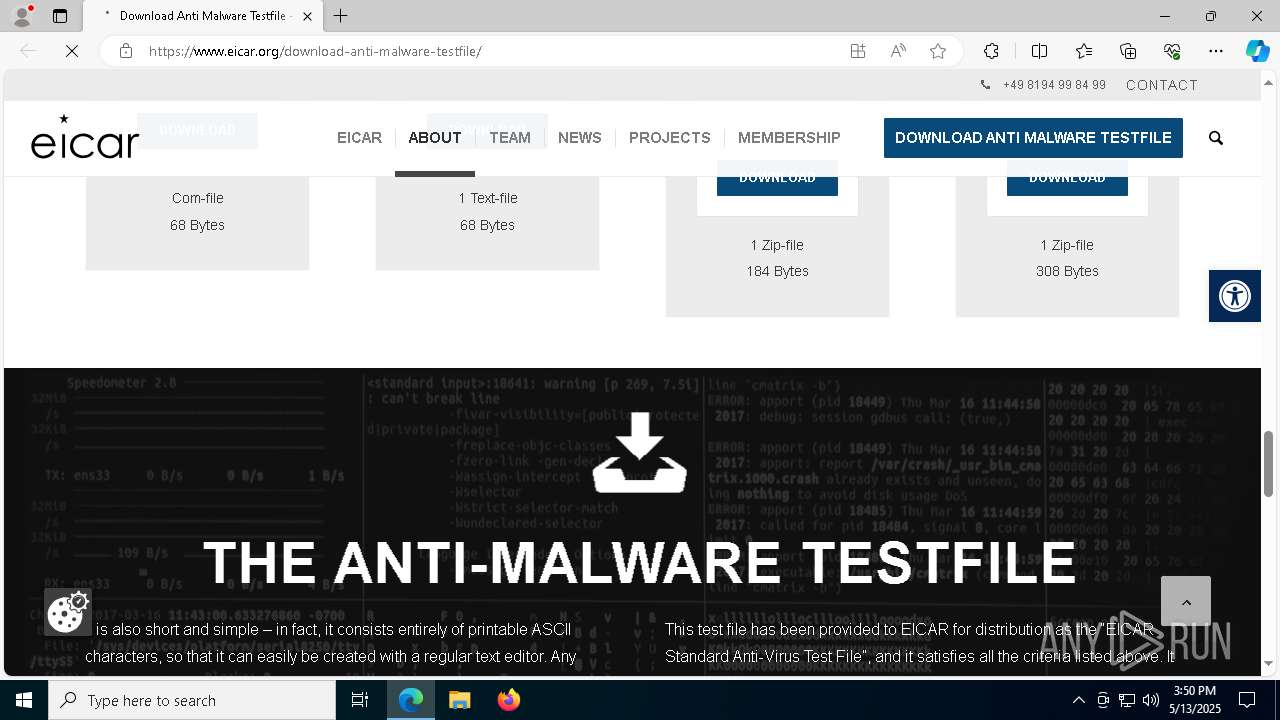Stop loading the page
This screenshot has height=720, width=1280.
[72, 51]
